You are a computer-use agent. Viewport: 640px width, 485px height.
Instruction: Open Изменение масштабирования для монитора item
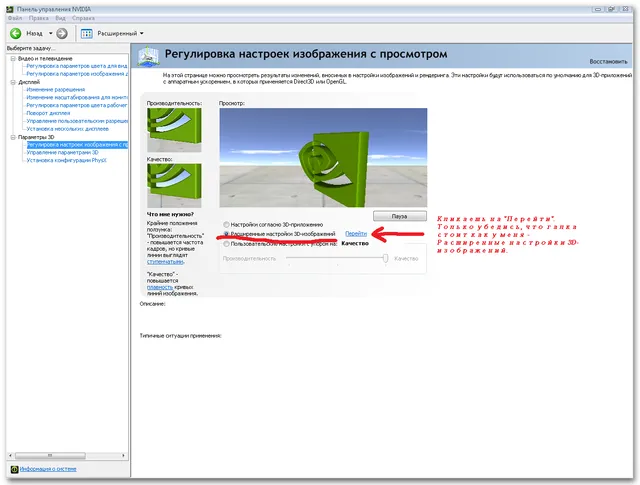[x=77, y=97]
